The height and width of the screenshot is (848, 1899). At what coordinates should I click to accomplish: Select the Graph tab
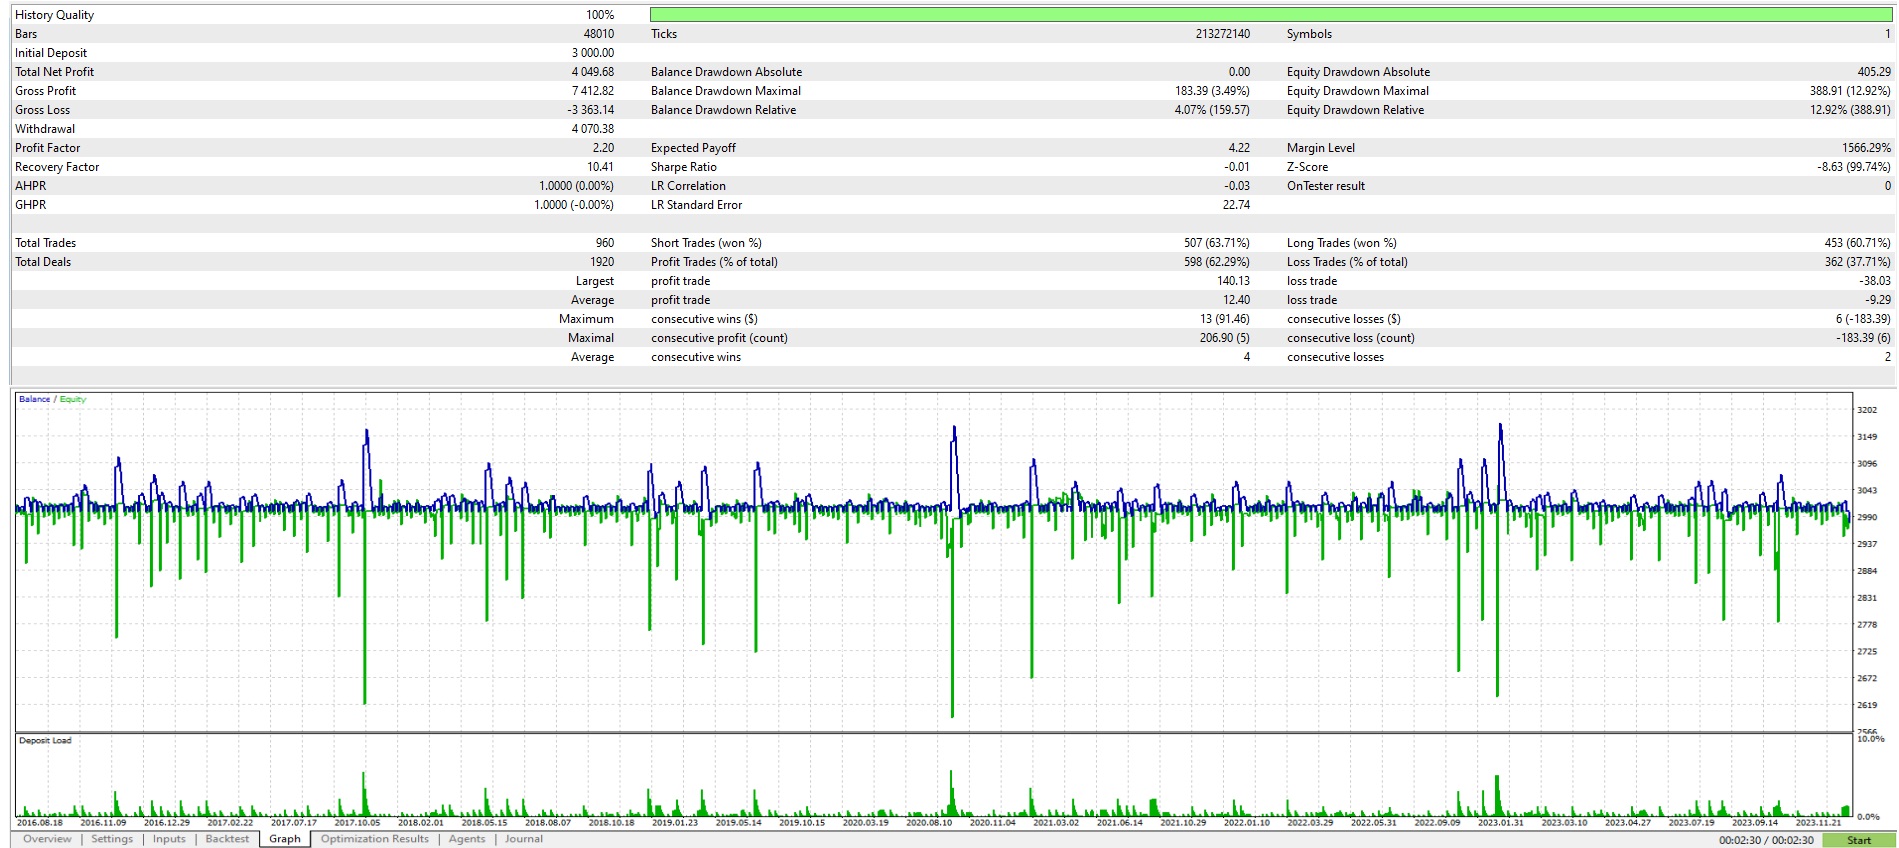285,839
